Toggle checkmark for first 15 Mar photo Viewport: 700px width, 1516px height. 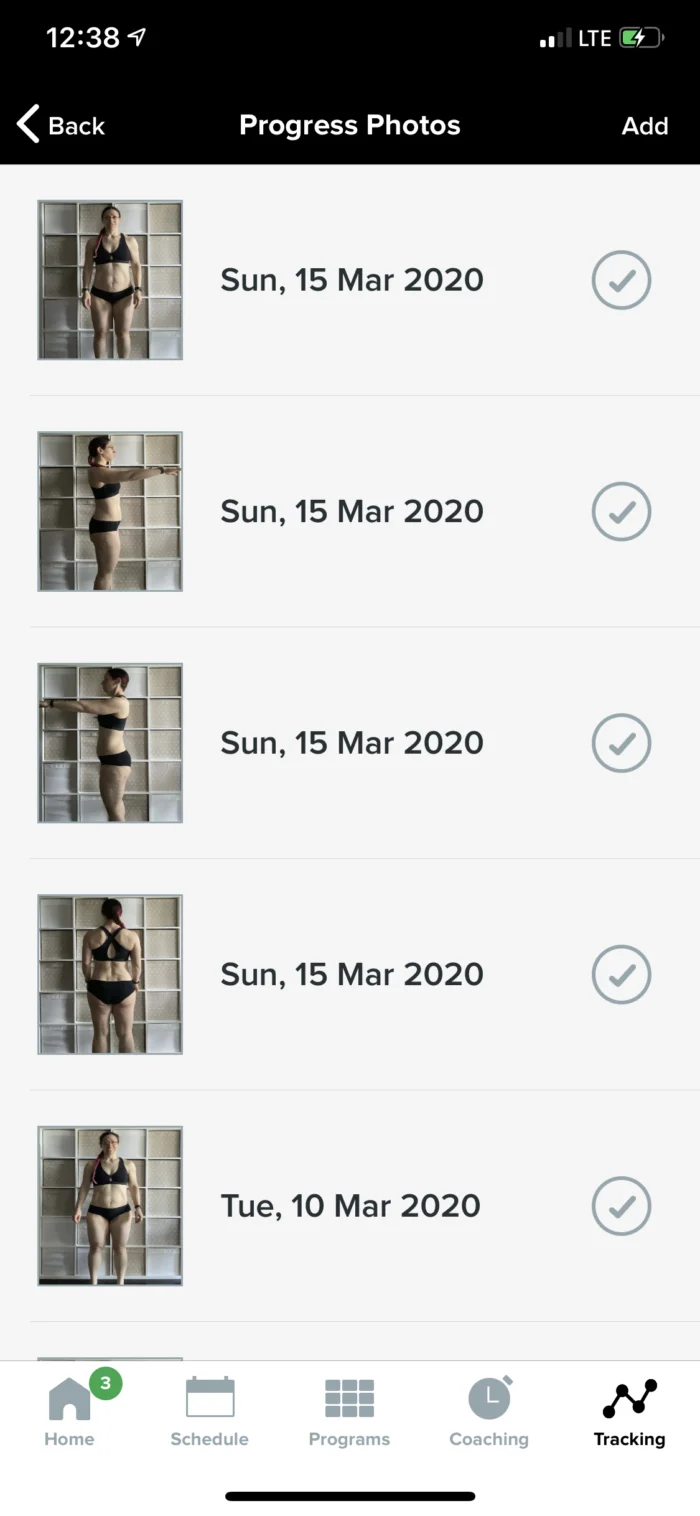(x=621, y=280)
